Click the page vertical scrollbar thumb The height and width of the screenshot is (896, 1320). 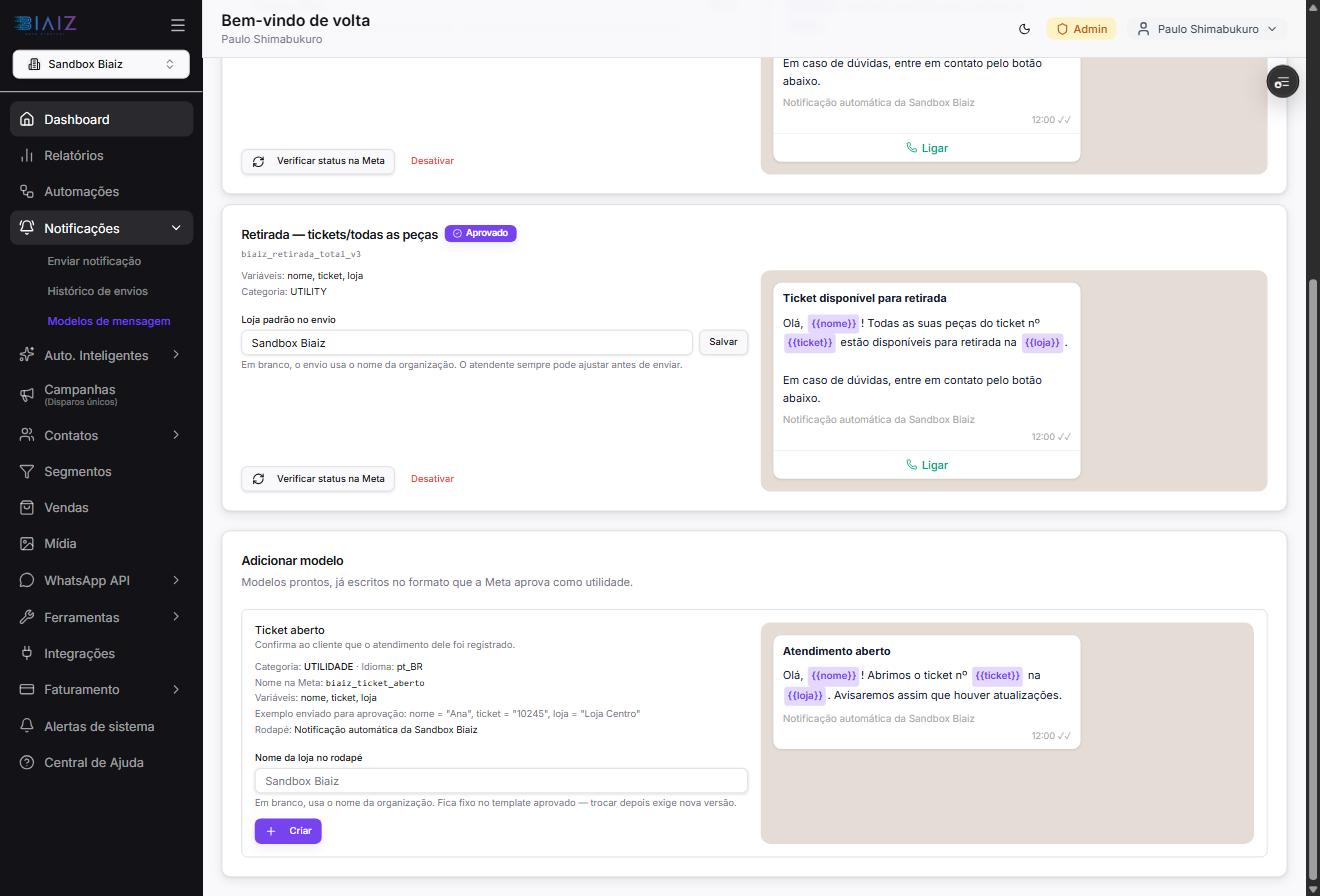pos(1313,580)
